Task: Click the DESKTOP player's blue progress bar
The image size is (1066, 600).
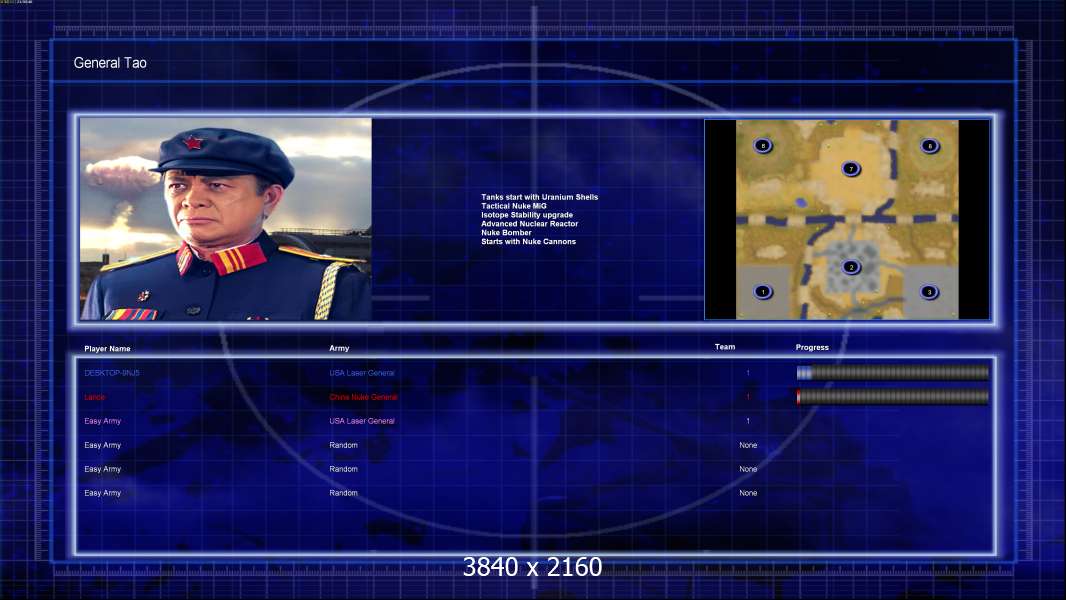Action: 893,372
